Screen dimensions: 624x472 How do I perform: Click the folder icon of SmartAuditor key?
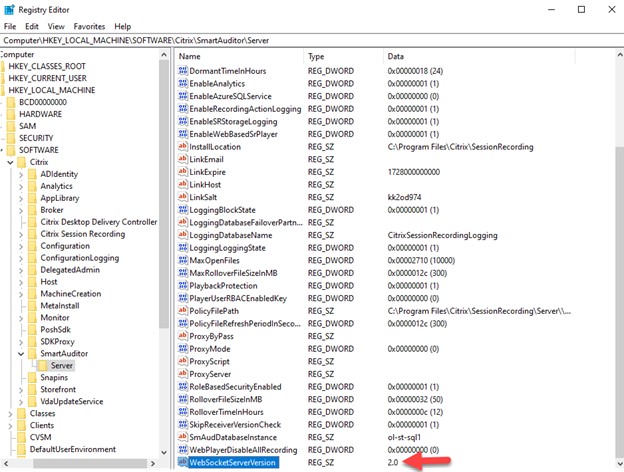[33, 353]
